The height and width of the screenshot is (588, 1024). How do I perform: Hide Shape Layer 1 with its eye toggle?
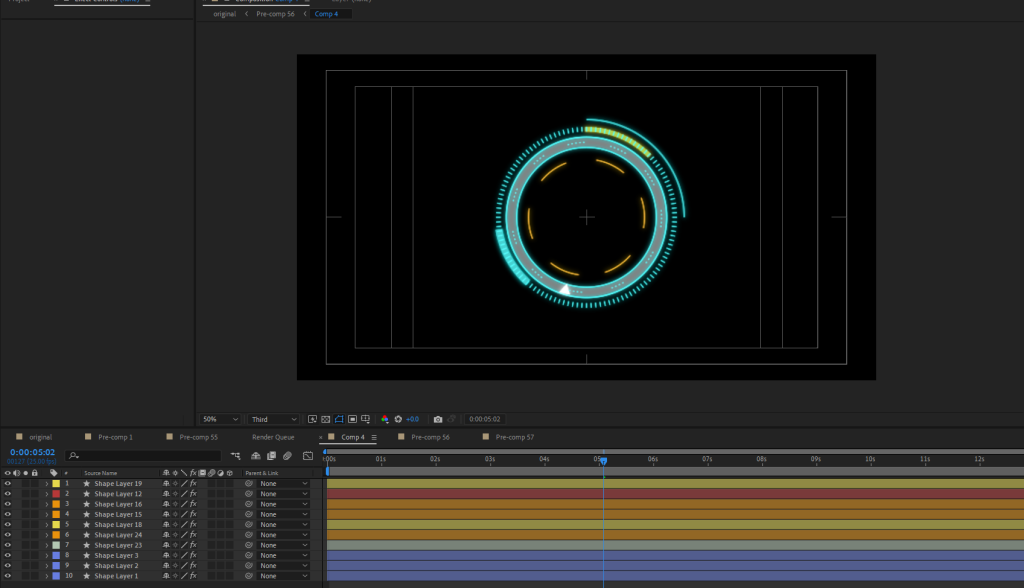[8, 576]
